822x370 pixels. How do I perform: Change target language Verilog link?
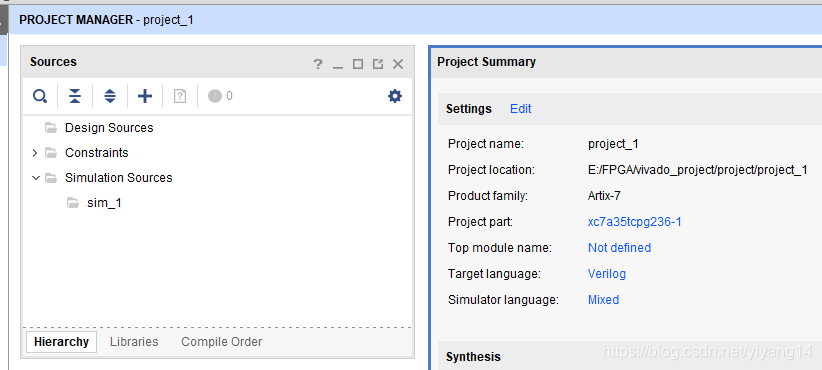pyautogui.click(x=607, y=274)
